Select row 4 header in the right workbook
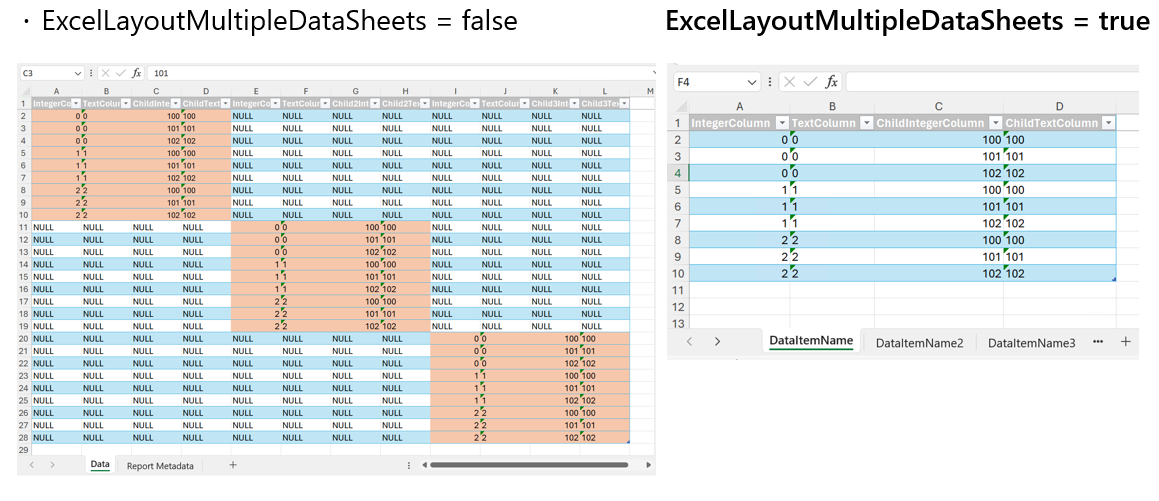Viewport: 1159px width, 501px height. 678,174
